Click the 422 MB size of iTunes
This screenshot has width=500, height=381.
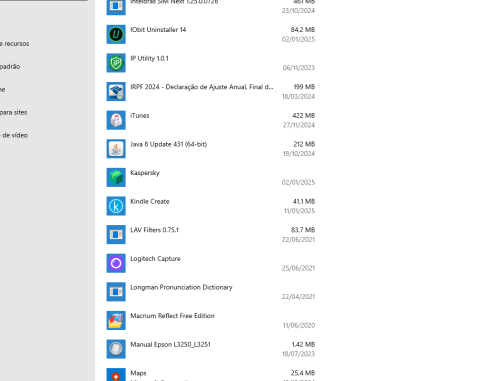303,116
